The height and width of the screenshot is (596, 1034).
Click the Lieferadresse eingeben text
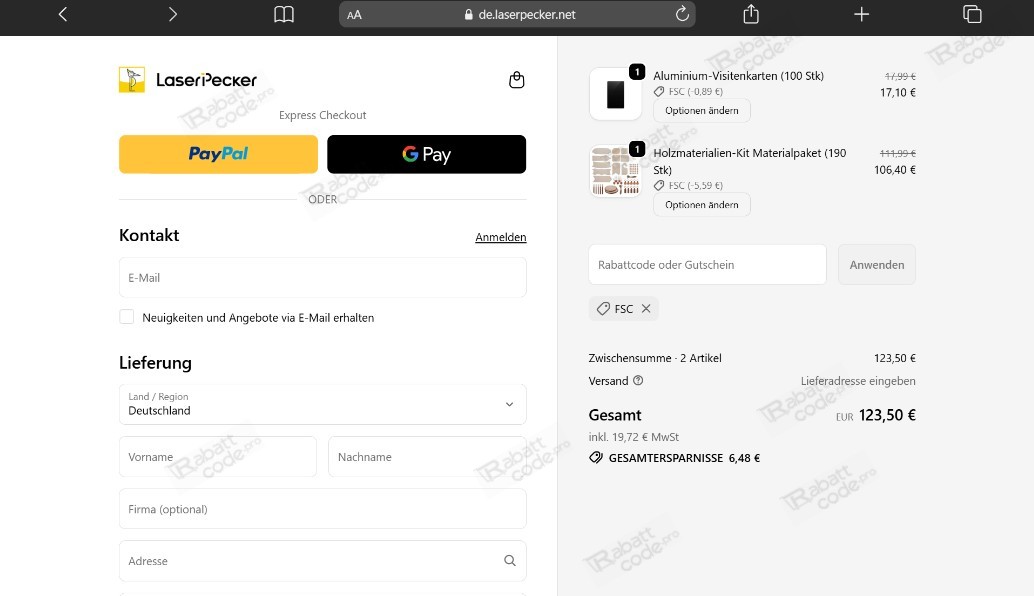858,381
